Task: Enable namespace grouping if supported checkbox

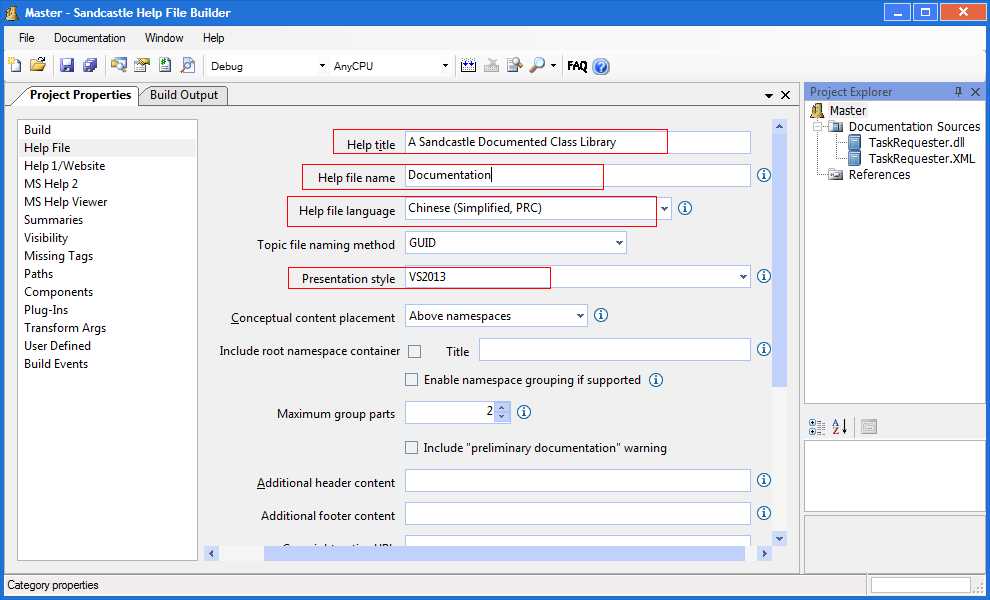Action: (412, 380)
